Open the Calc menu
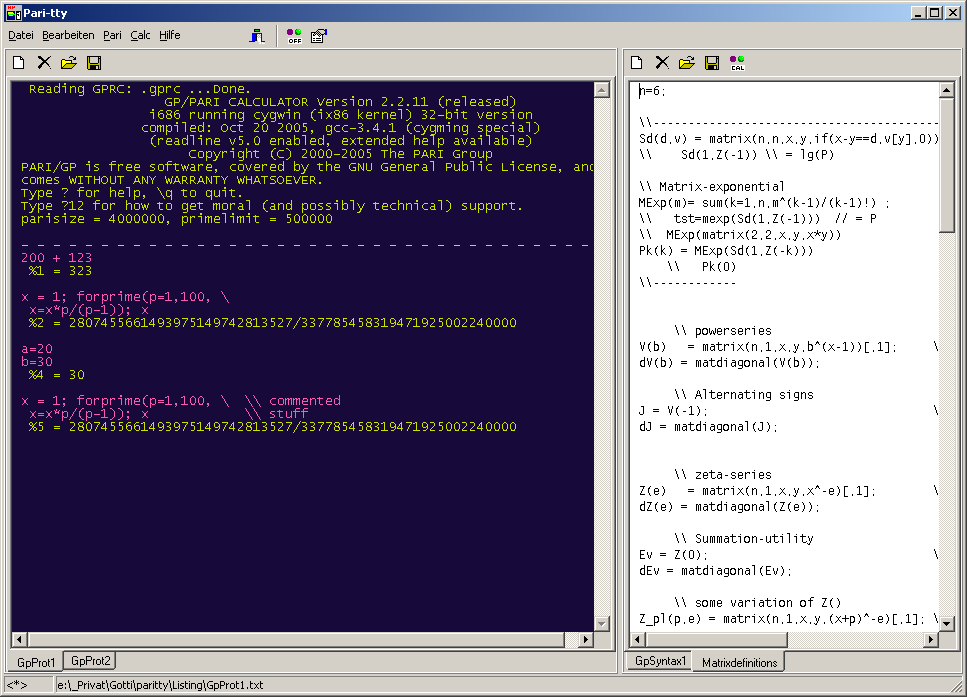Viewport: 967px width, 697px height. click(140, 35)
